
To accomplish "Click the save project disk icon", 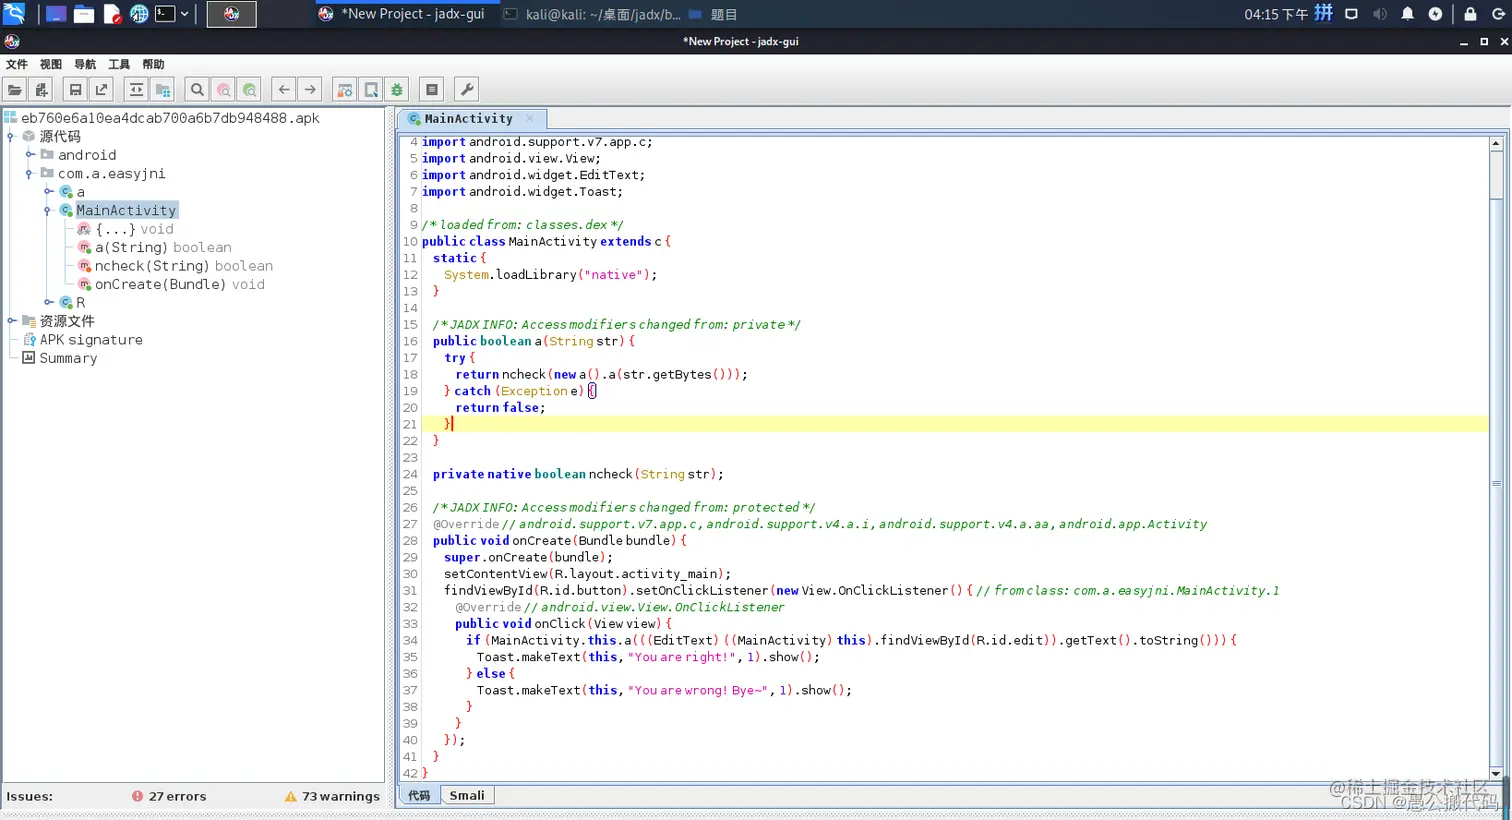I will tap(75, 90).
